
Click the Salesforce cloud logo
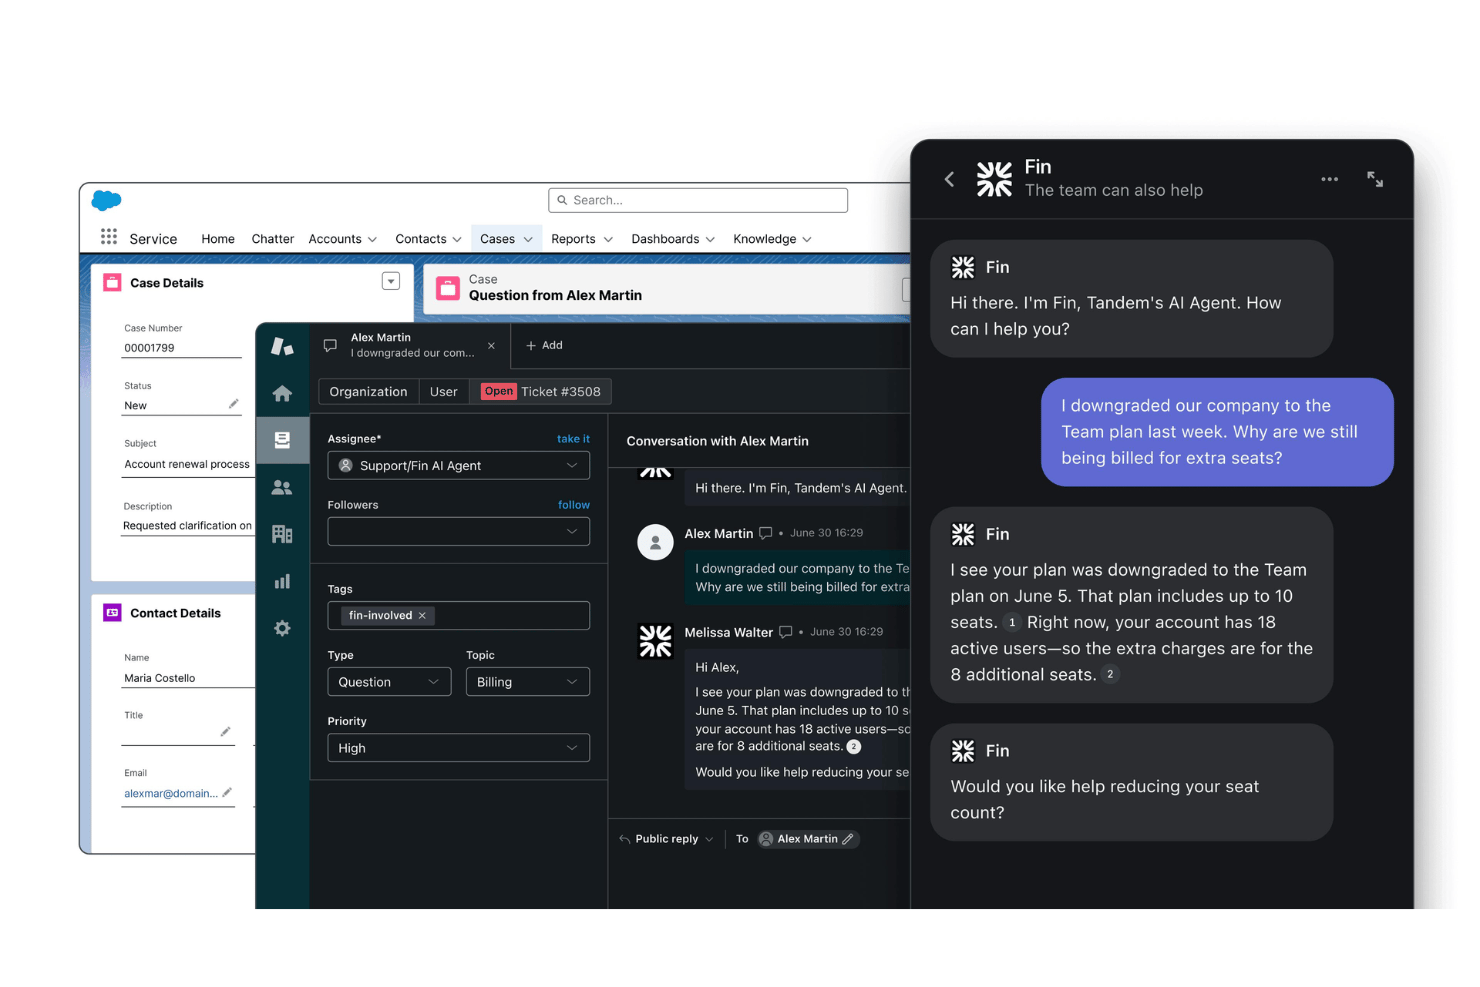(106, 201)
